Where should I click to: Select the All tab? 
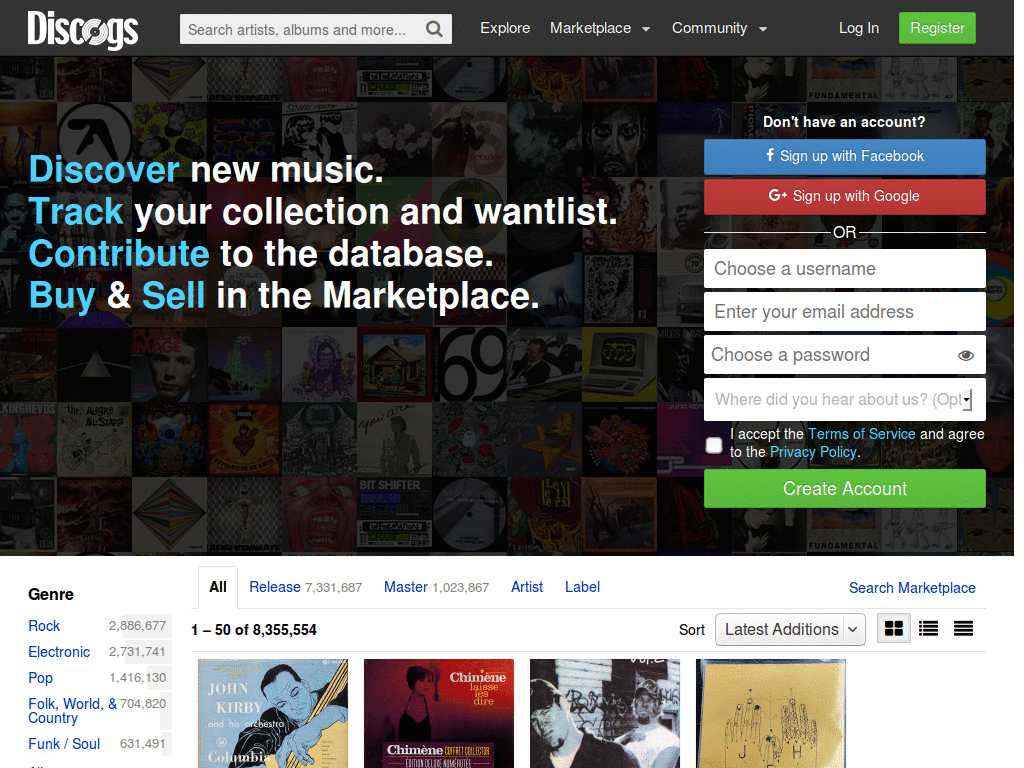click(x=218, y=587)
